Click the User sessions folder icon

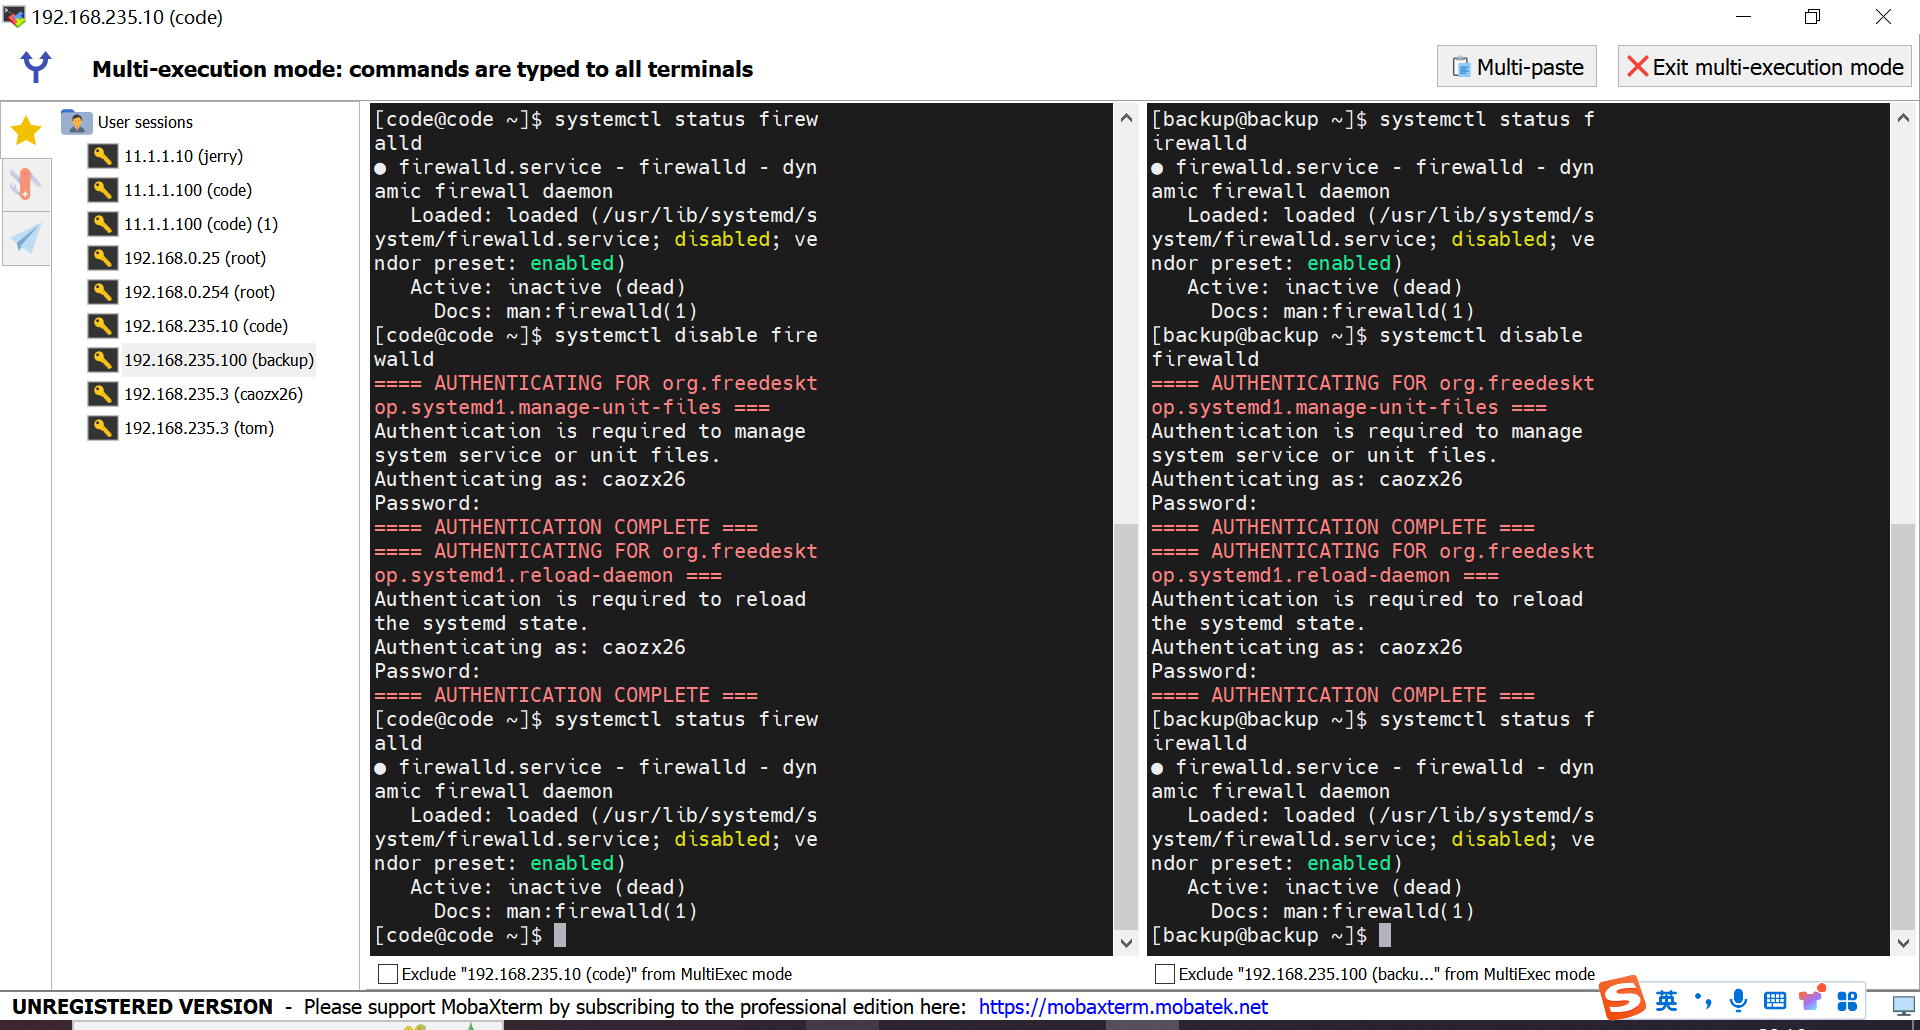76,122
